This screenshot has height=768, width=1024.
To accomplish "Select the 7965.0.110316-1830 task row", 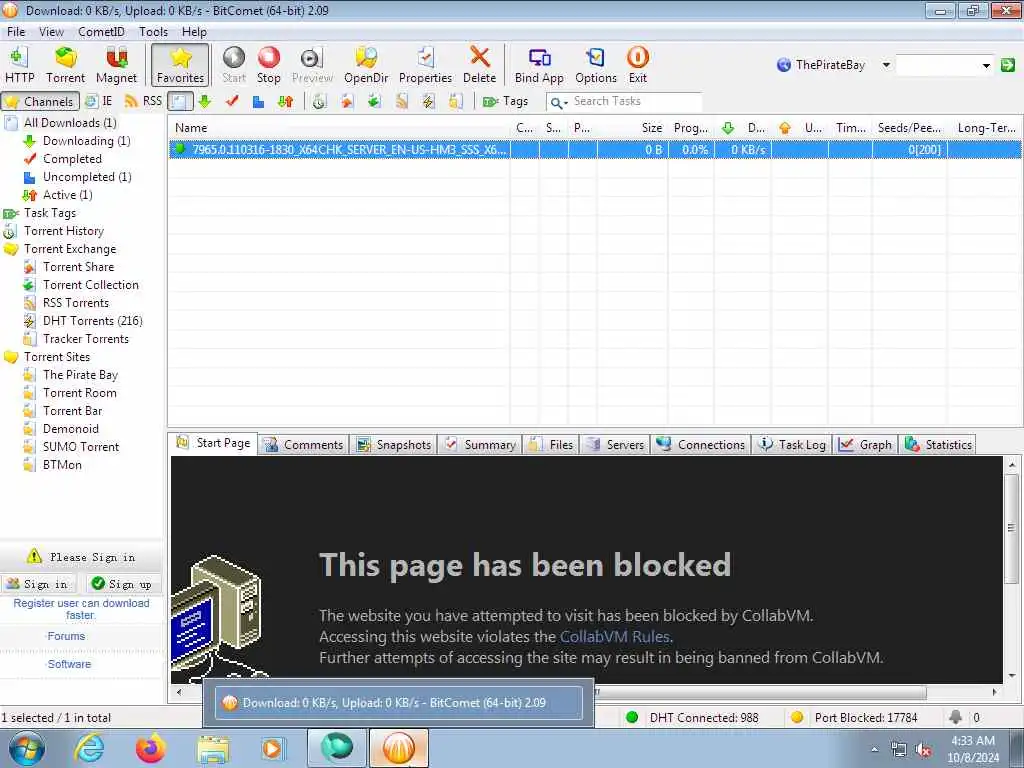I will coord(594,150).
